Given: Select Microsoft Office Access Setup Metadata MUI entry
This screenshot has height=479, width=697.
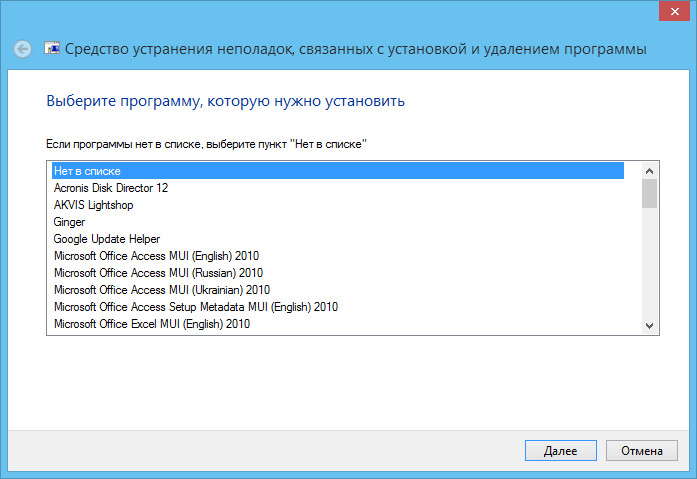Looking at the screenshot, I should pos(338,307).
